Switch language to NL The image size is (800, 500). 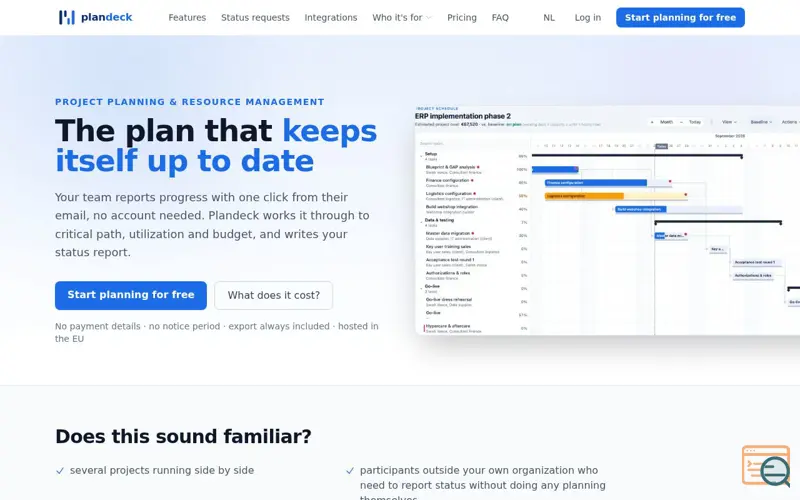pyautogui.click(x=549, y=17)
